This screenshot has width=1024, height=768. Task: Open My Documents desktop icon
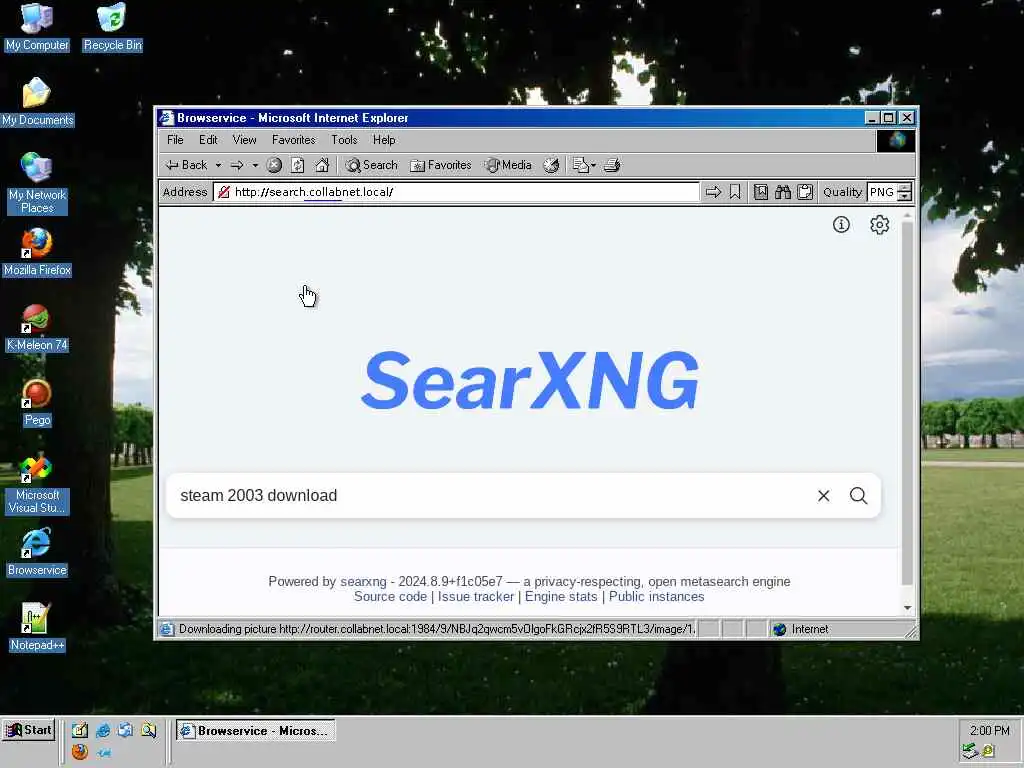coord(37,103)
